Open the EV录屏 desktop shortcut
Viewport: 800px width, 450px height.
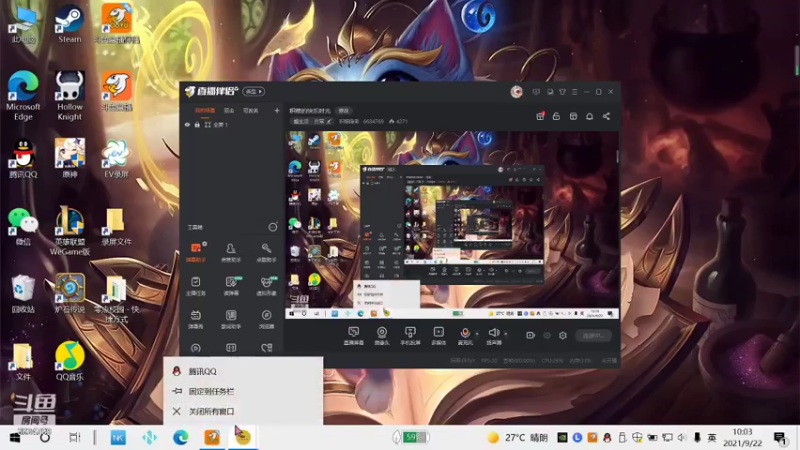pyautogui.click(x=116, y=159)
